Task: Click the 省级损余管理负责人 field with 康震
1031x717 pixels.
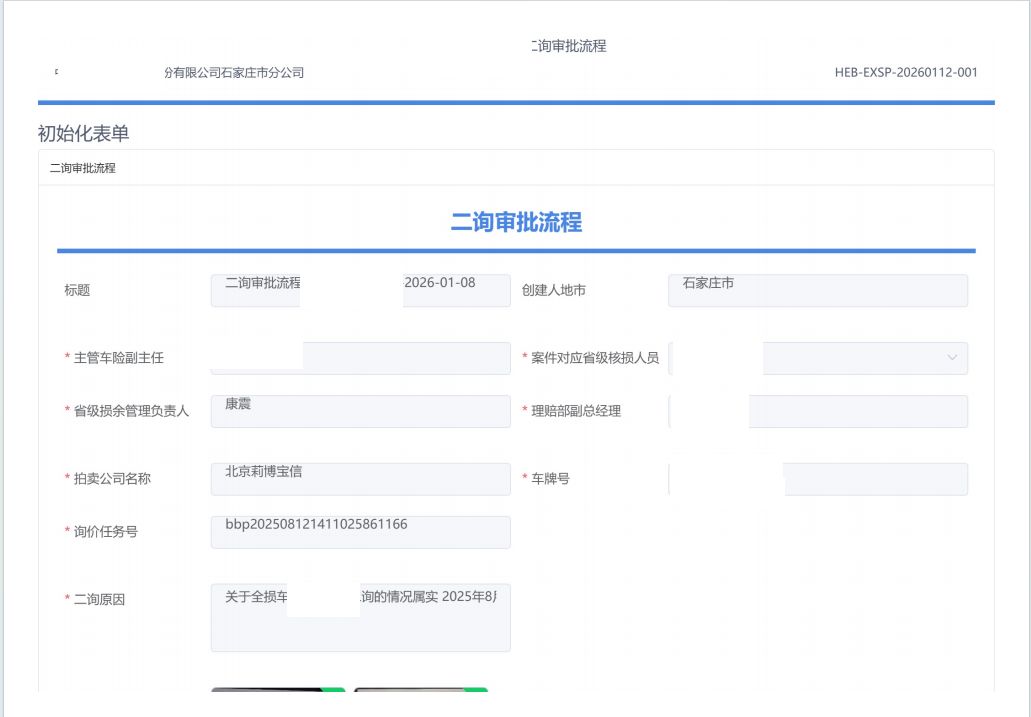Action: click(360, 411)
